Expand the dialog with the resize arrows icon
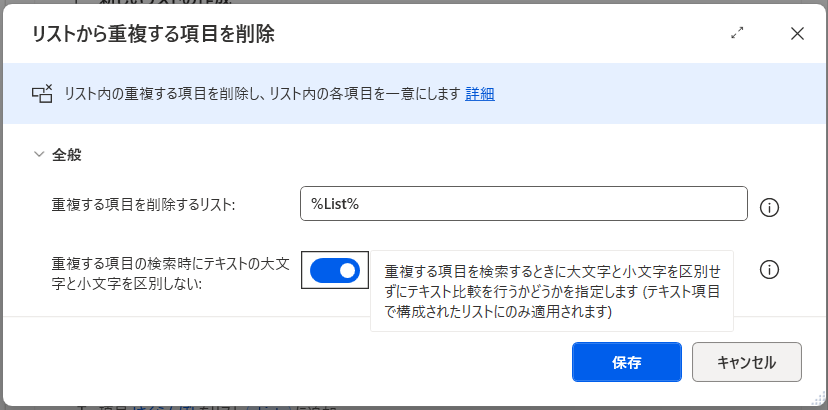 coord(738,33)
